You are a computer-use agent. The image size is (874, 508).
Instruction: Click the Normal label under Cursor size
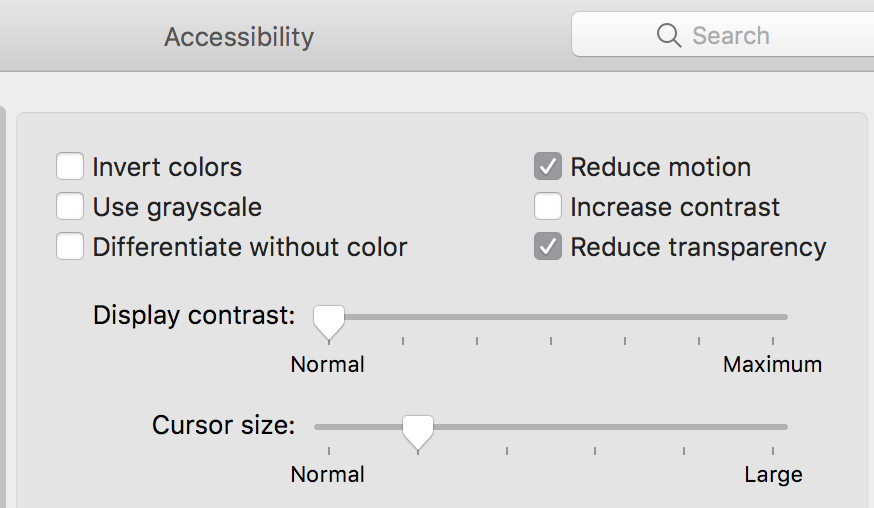pyautogui.click(x=328, y=474)
